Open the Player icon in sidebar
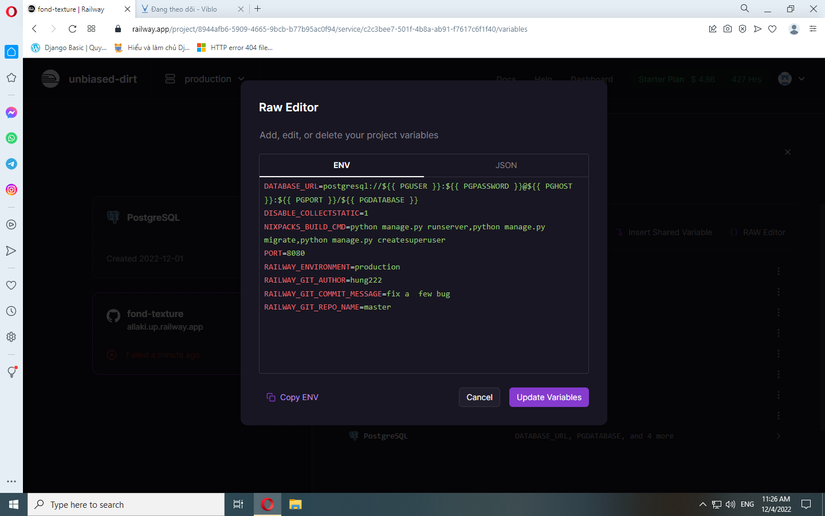 [11, 225]
